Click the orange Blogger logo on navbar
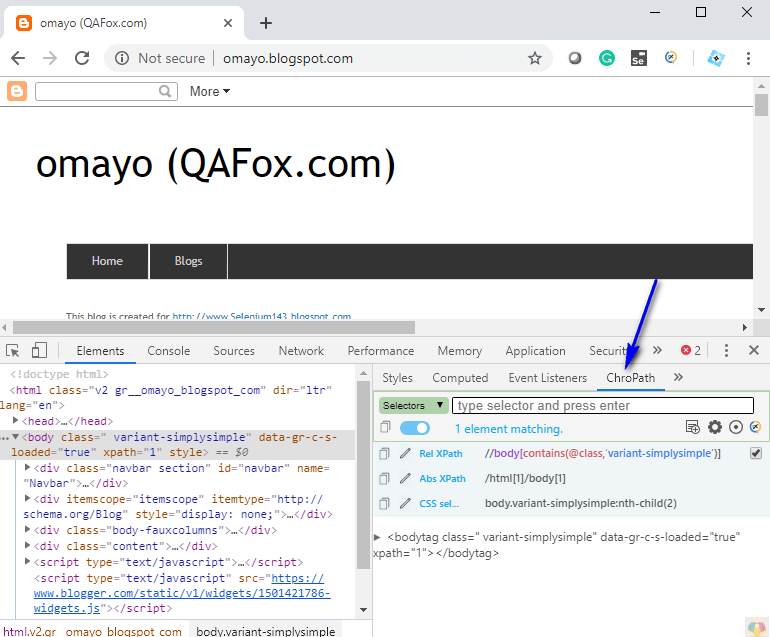770x637 pixels. (17, 91)
